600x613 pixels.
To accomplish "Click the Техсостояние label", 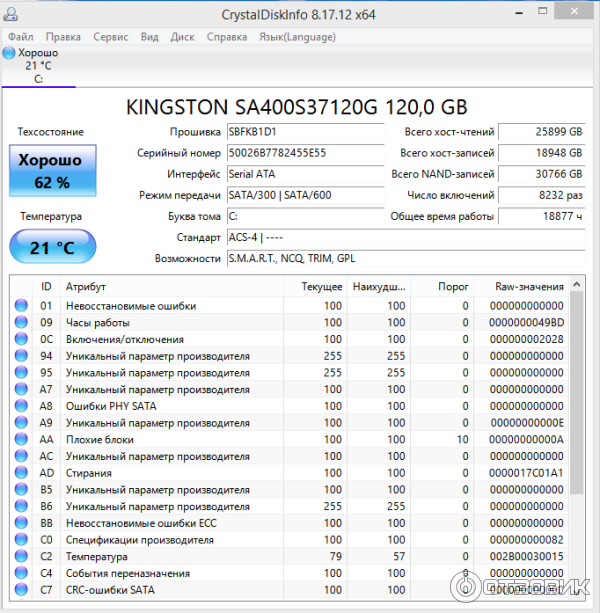I will pos(50,132).
